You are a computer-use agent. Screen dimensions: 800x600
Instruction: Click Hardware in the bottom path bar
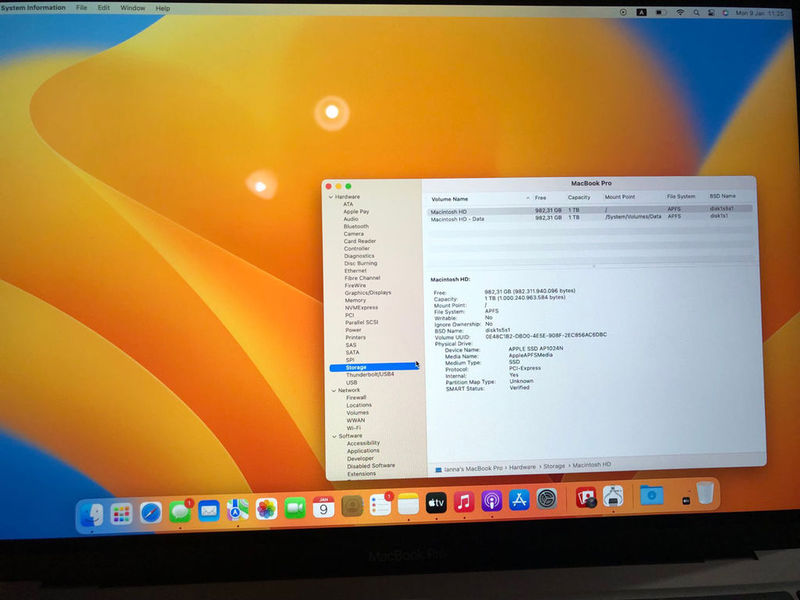(522, 467)
